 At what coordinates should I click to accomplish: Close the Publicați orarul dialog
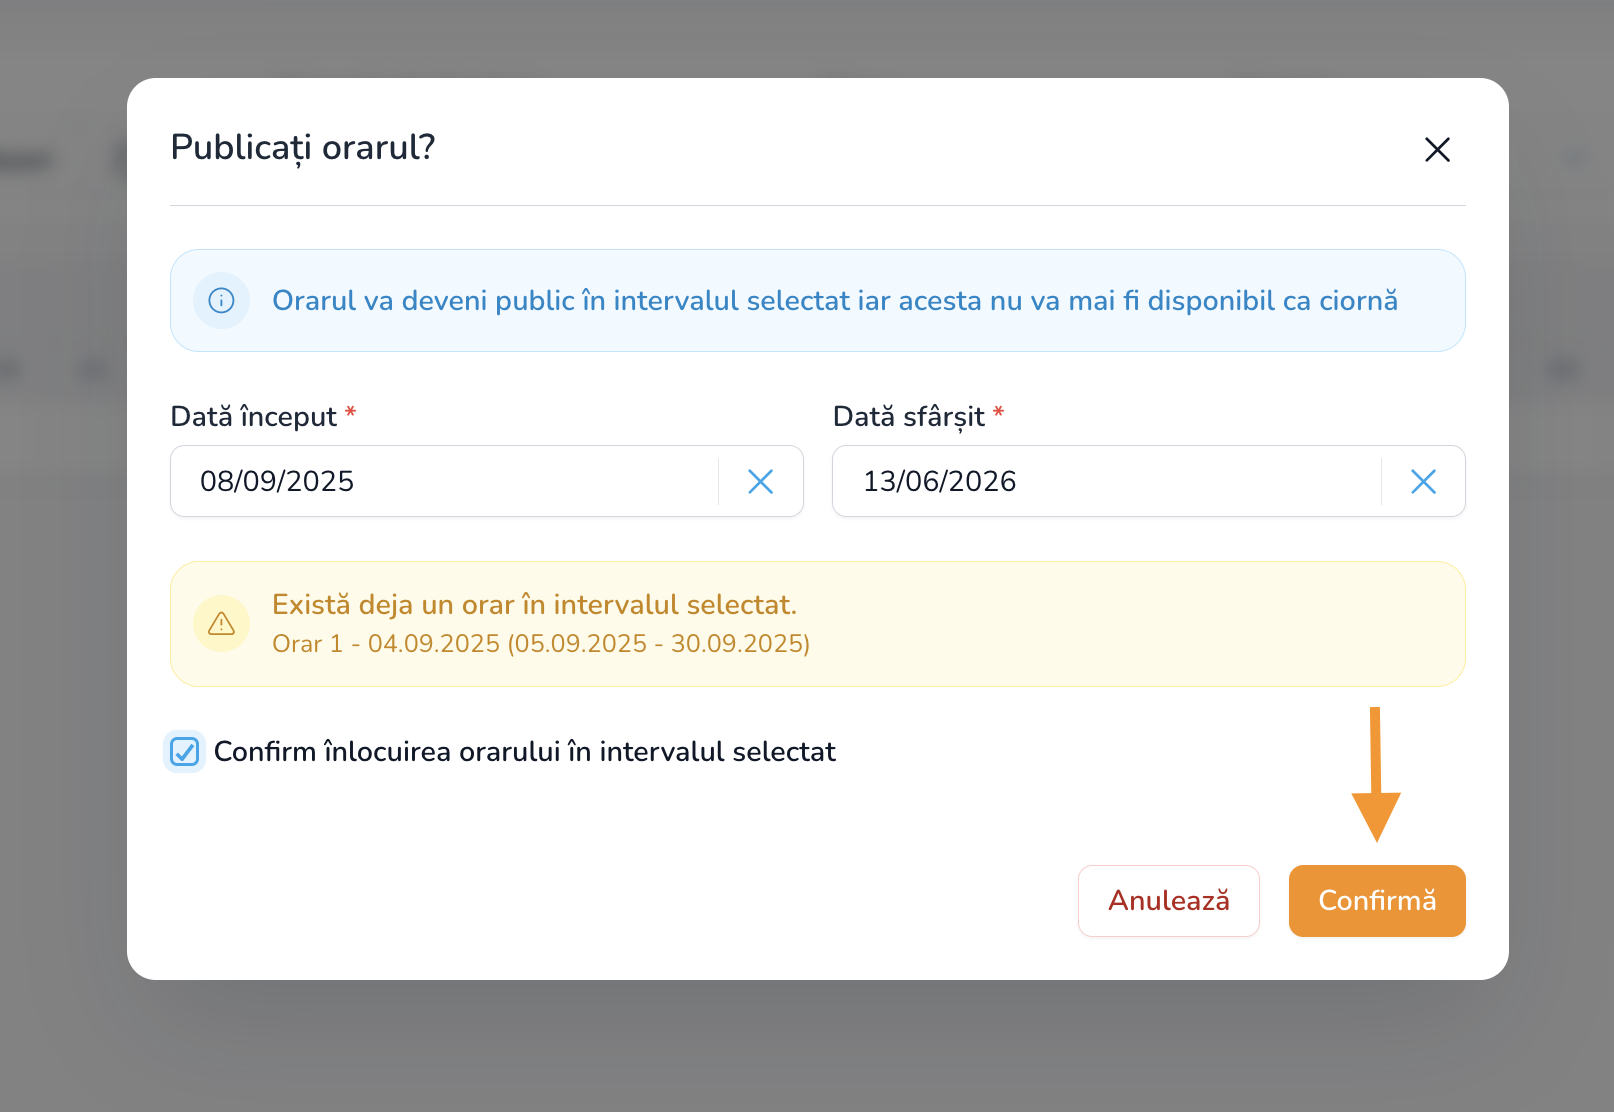coord(1437,150)
